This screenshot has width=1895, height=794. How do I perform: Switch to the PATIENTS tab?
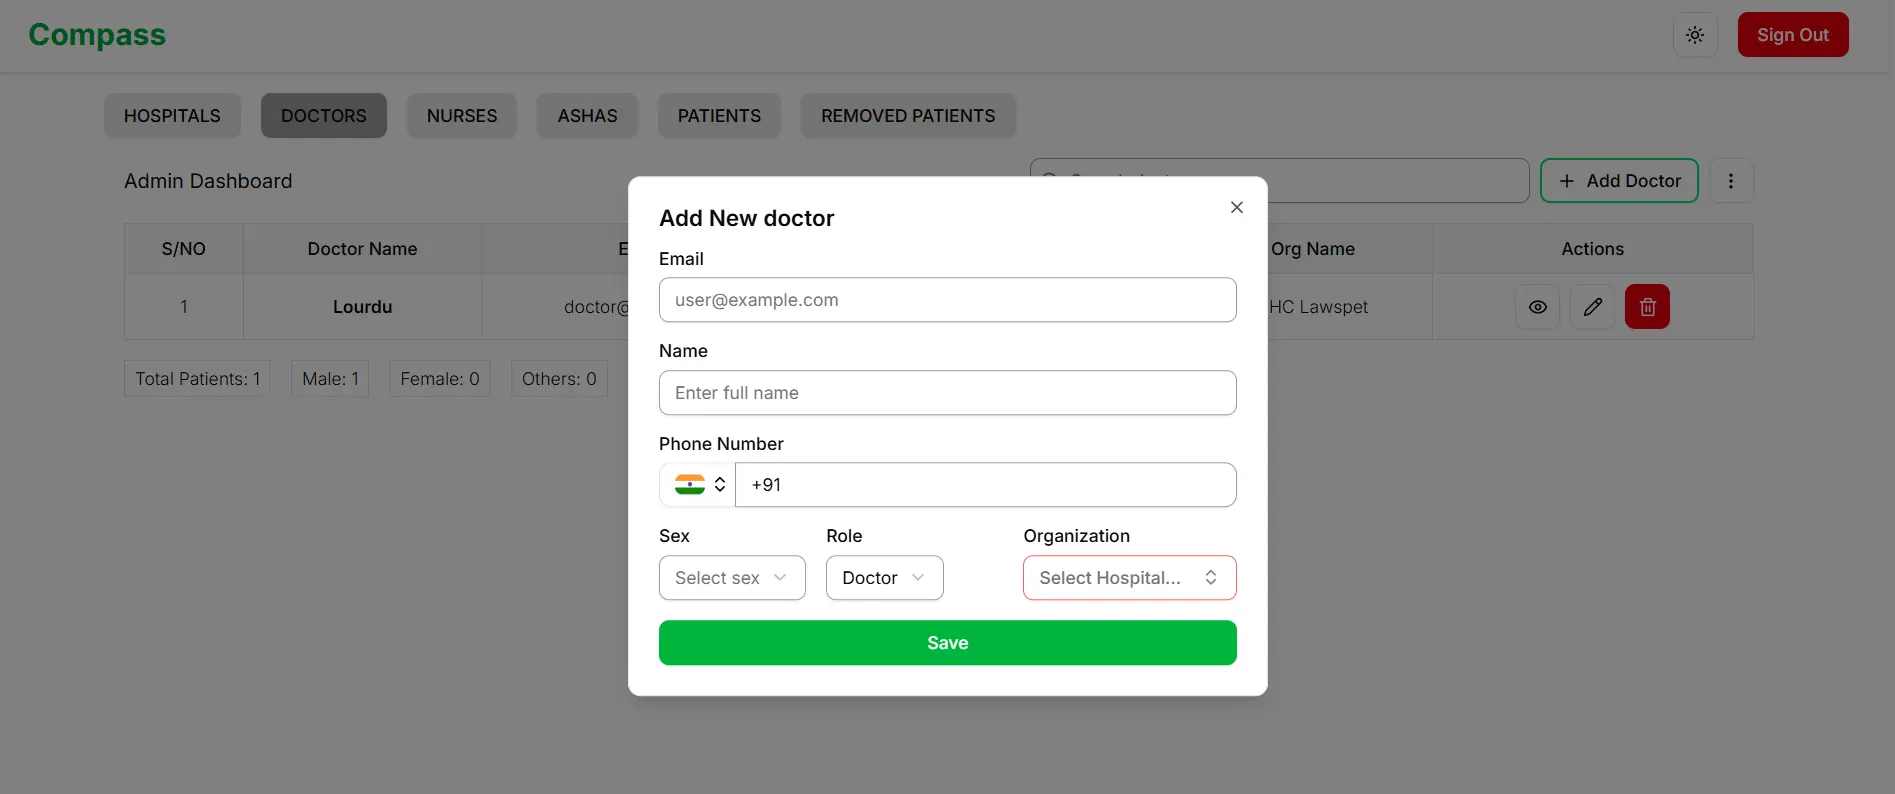[x=719, y=116]
